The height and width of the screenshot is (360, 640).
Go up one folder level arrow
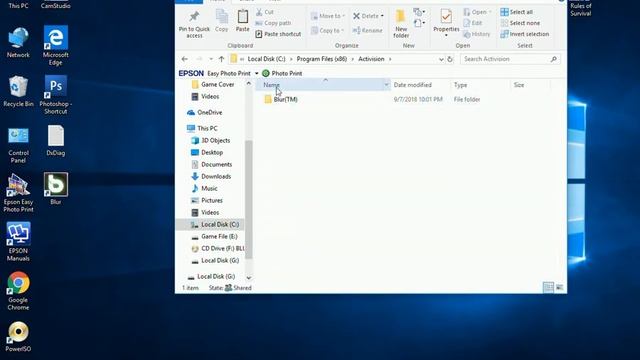click(221, 59)
